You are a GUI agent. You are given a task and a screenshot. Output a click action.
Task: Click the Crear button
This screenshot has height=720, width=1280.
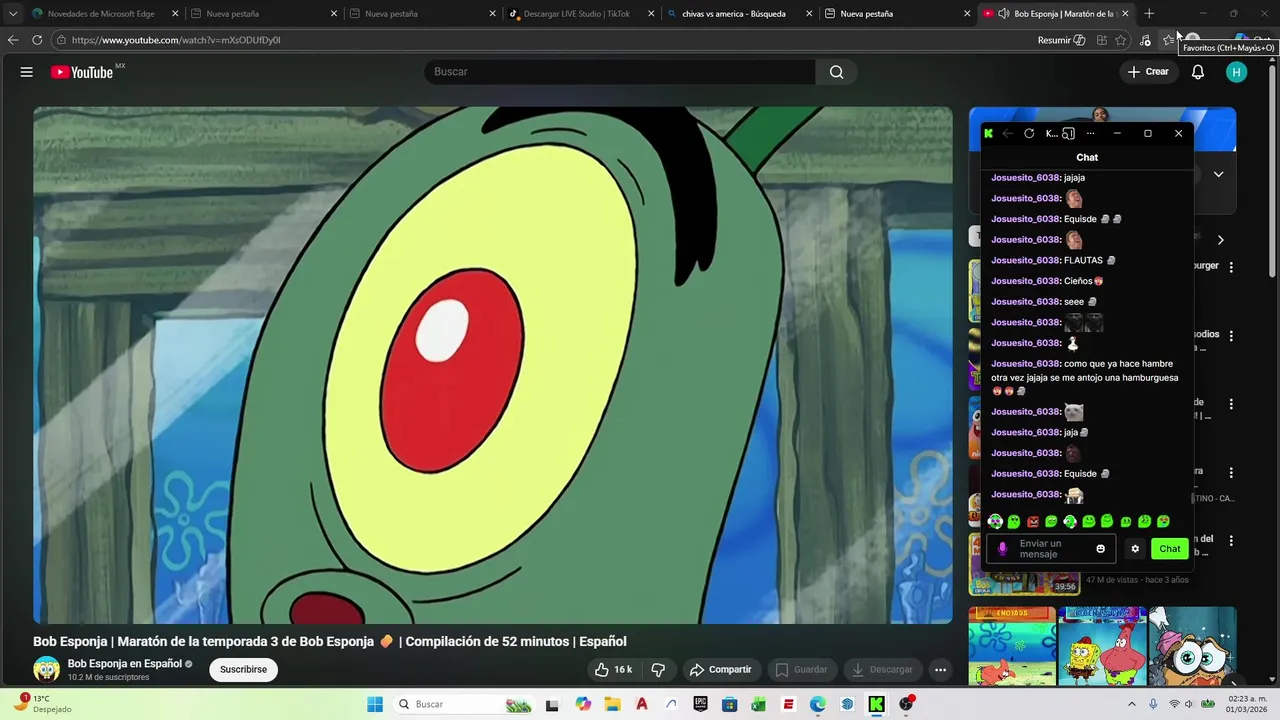[1148, 72]
